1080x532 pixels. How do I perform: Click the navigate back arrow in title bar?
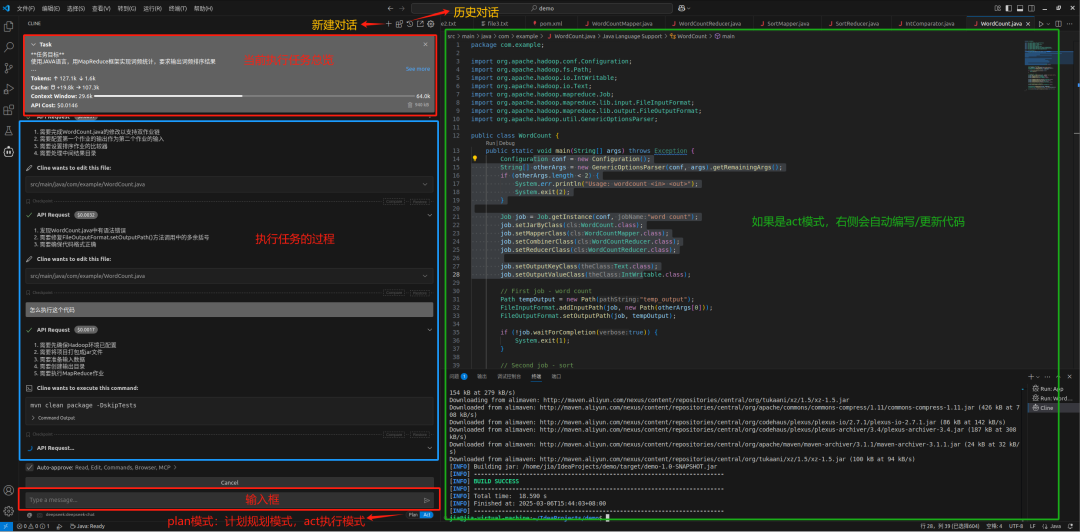click(x=391, y=8)
